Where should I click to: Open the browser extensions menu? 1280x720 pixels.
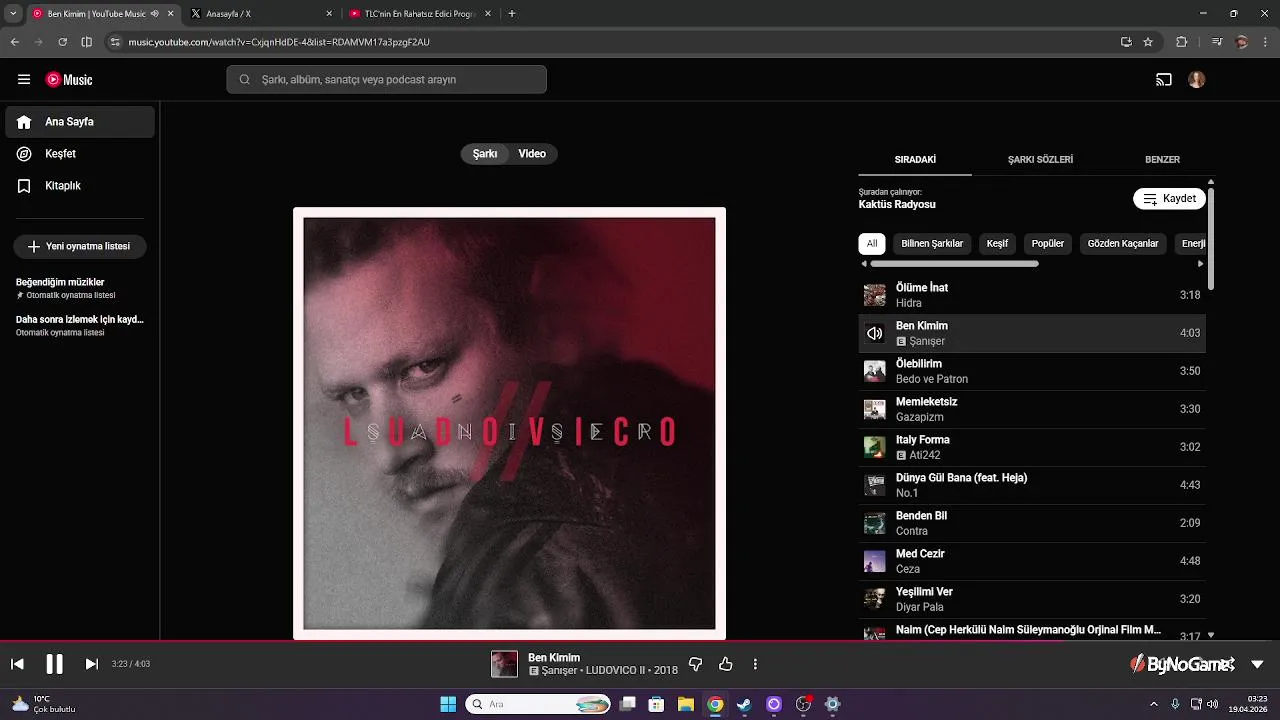[x=1181, y=42]
